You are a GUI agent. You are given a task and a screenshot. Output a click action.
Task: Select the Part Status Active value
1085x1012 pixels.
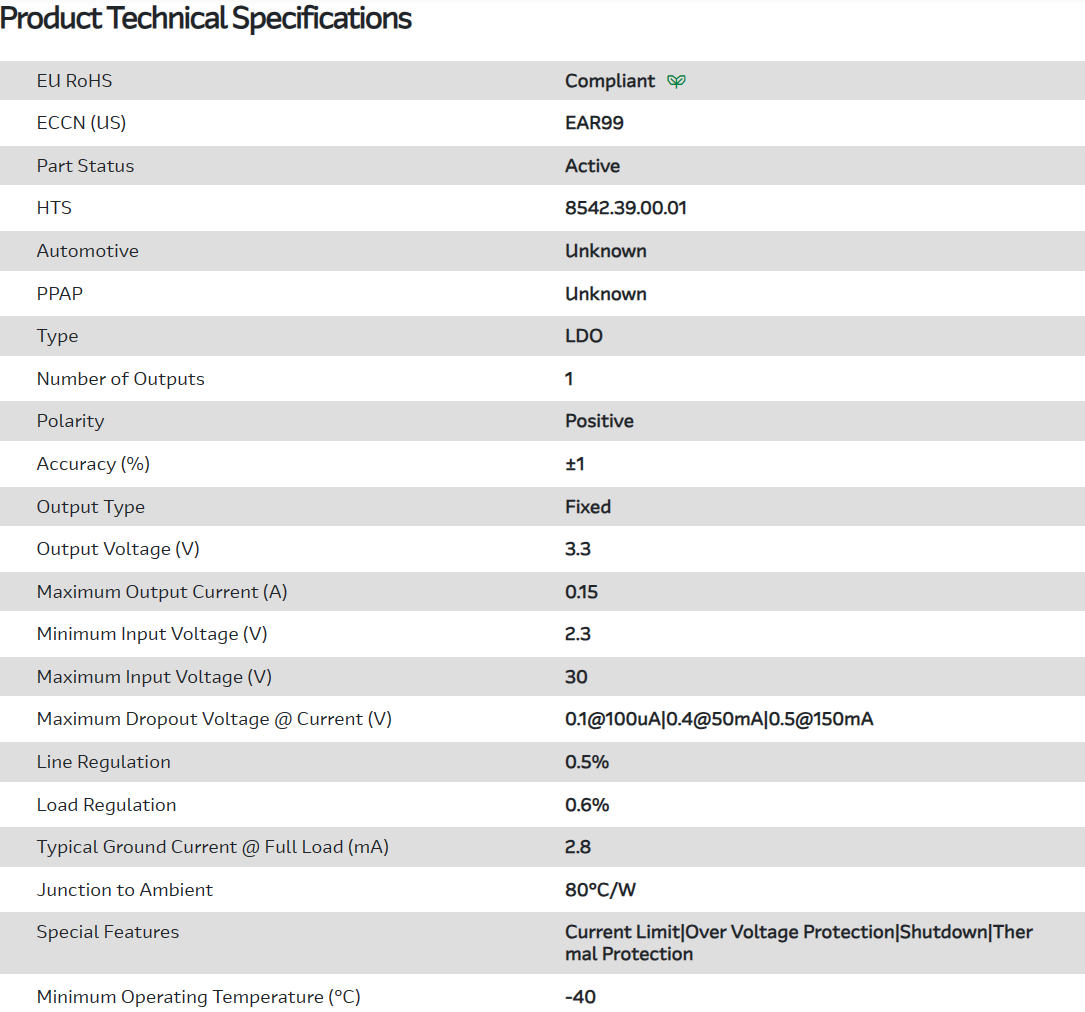pos(592,166)
